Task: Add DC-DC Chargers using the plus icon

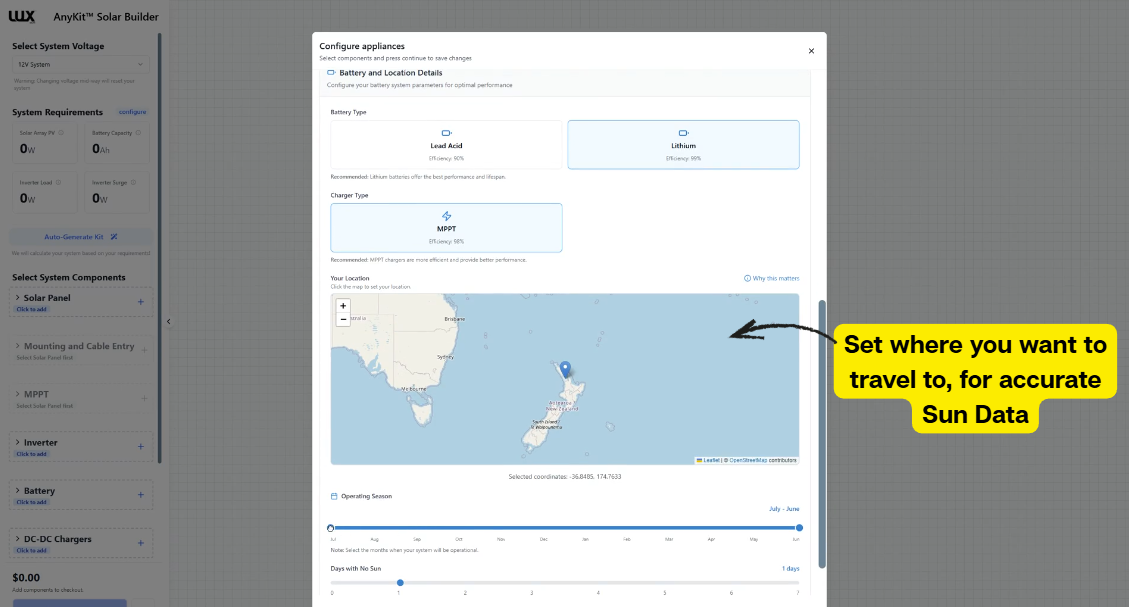Action: tap(140, 543)
